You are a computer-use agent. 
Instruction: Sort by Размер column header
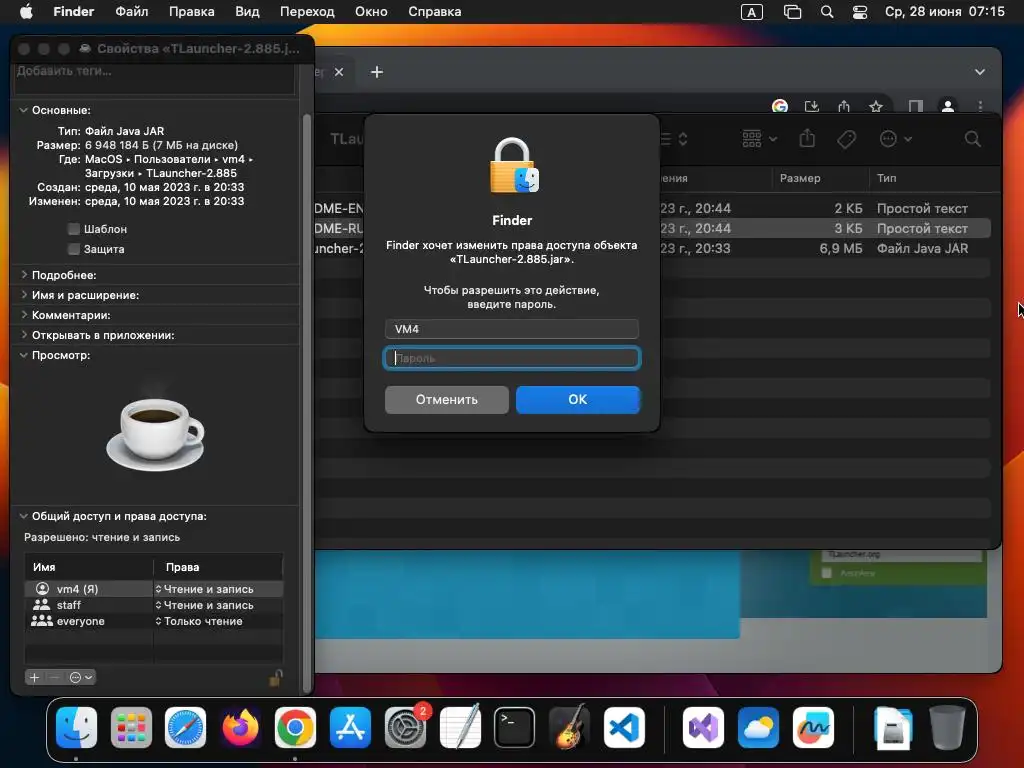pos(799,178)
